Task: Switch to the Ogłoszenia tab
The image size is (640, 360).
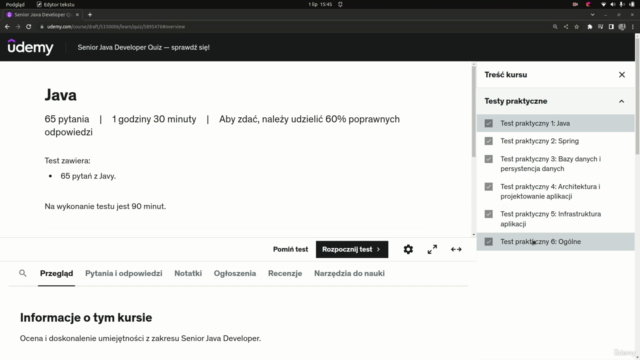Action: tap(235, 273)
